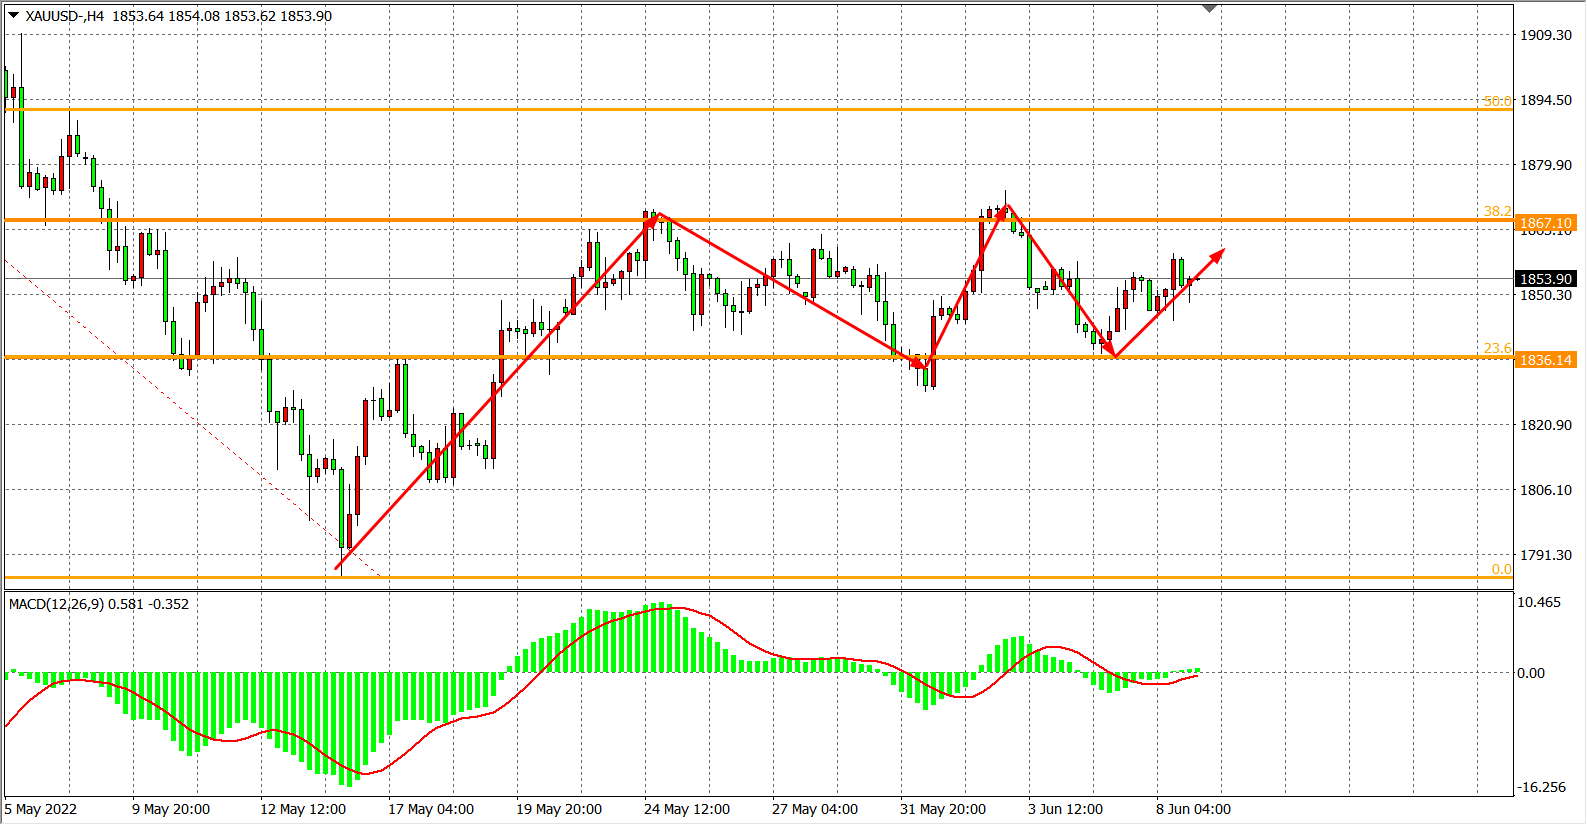Select the Fibonacci 38.2 level label
This screenshot has width=1587, height=825.
click(x=1497, y=211)
